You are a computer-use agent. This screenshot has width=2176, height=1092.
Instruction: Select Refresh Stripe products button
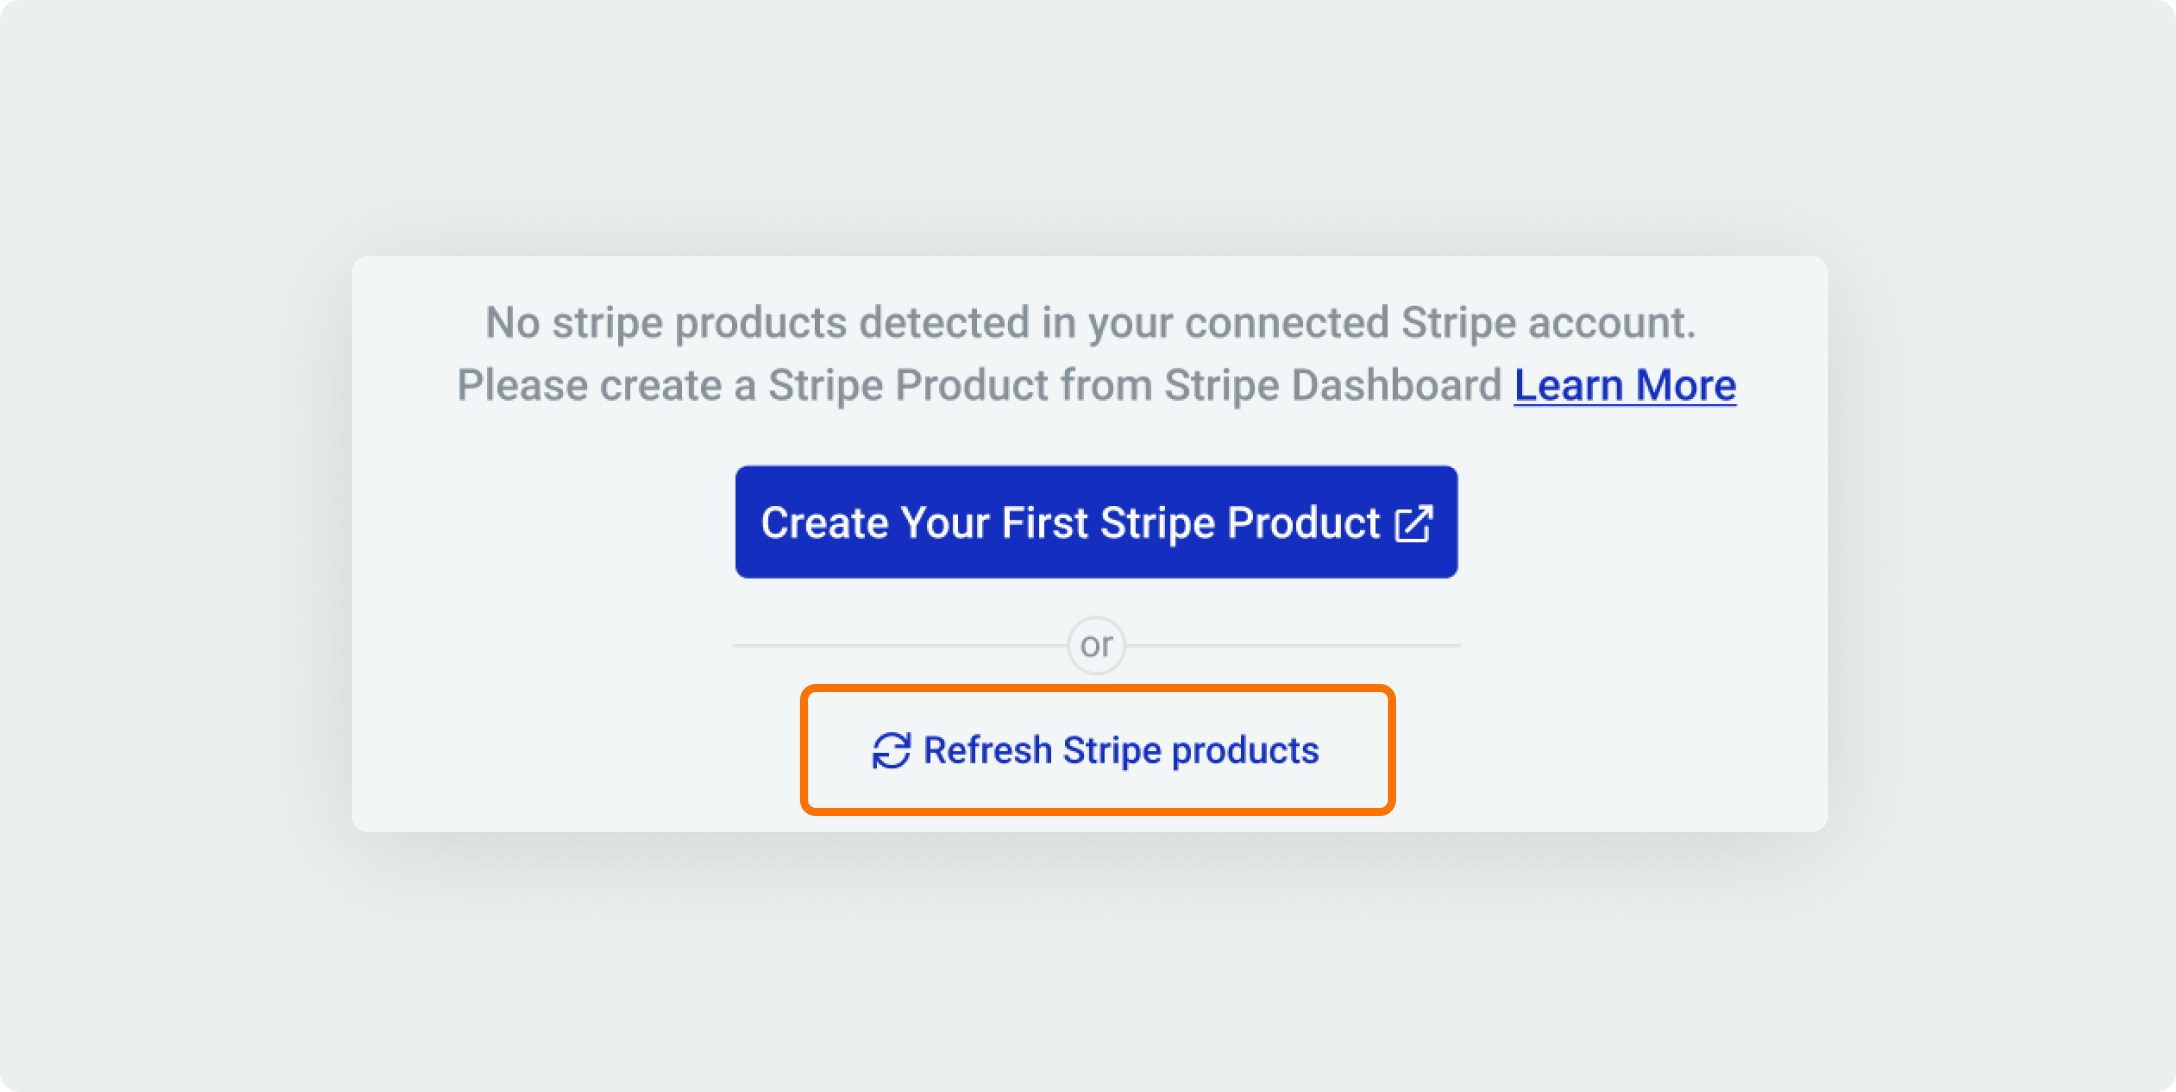click(1097, 750)
